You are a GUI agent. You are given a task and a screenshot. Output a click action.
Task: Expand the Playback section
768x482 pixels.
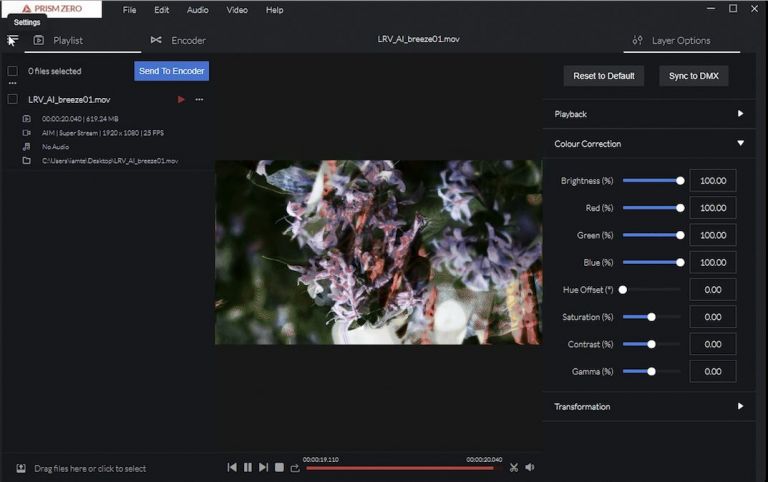pyautogui.click(x=740, y=114)
